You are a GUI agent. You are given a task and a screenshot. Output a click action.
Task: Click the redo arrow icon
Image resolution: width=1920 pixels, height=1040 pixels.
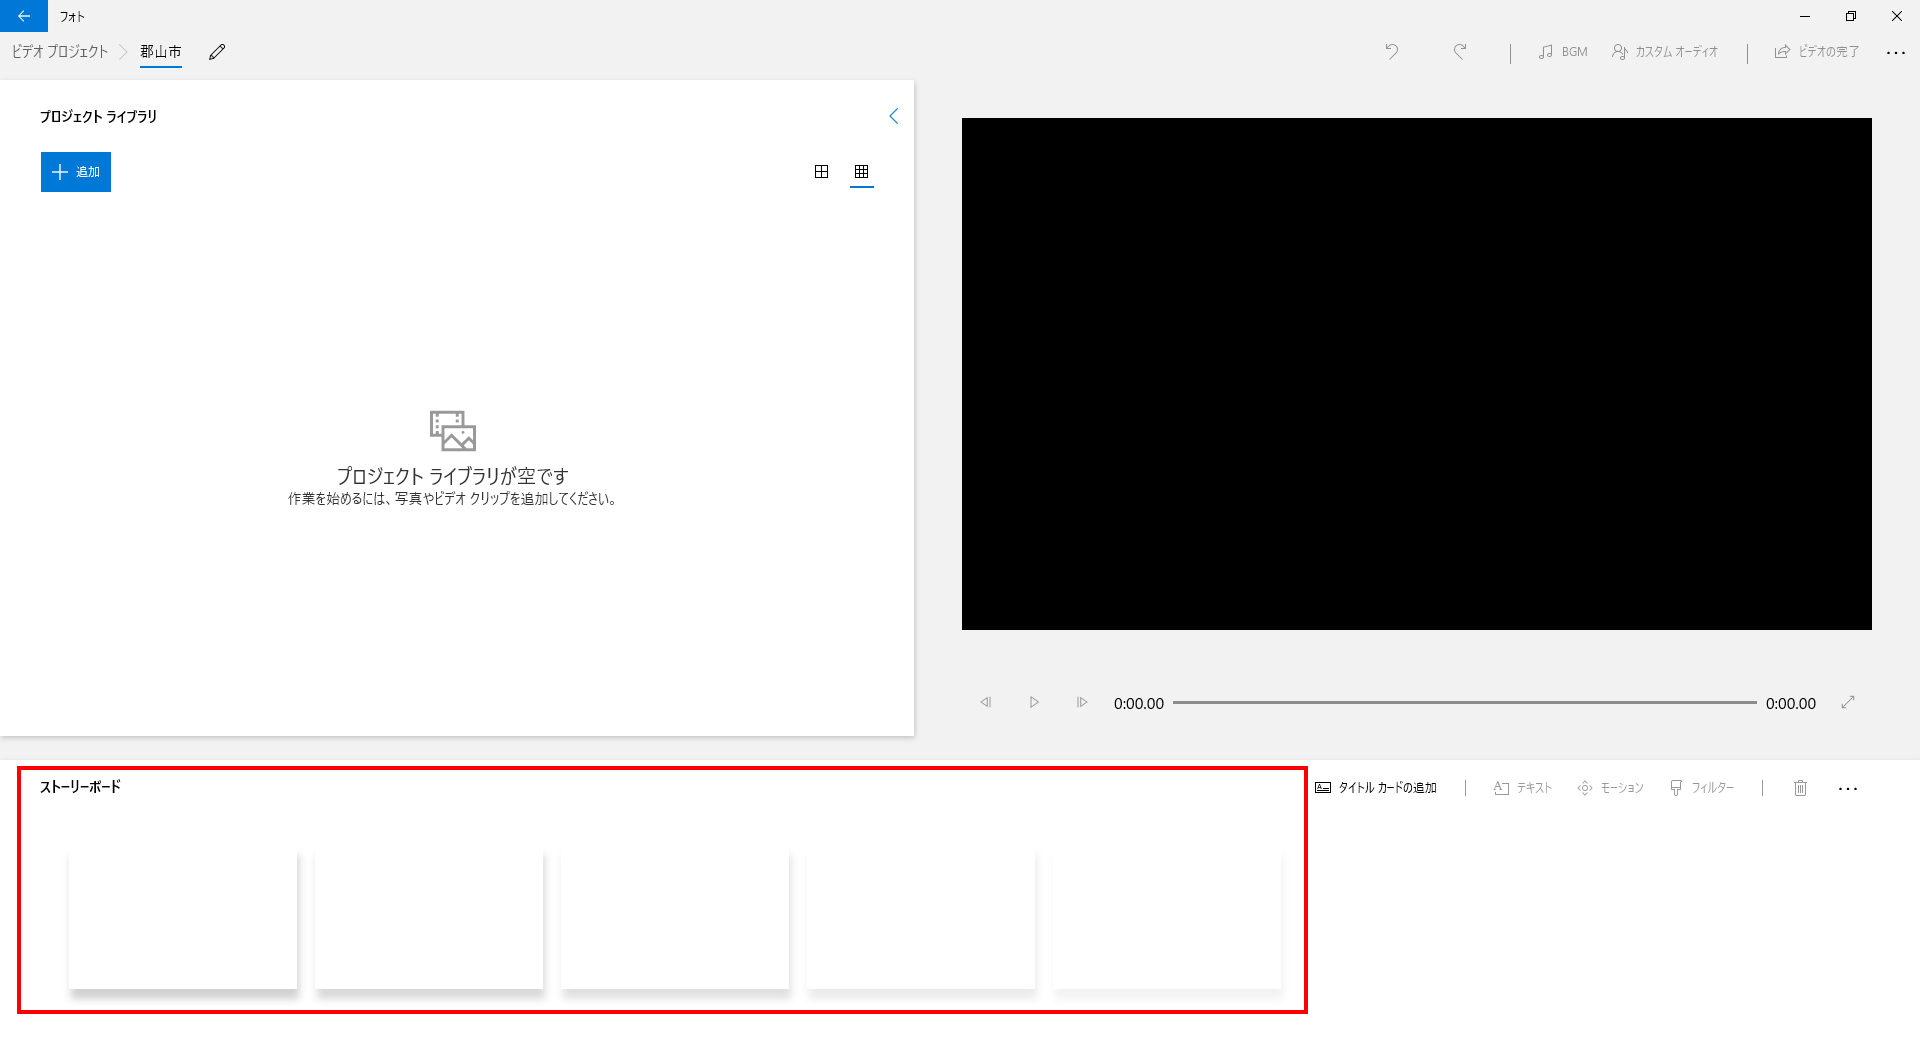1460,52
